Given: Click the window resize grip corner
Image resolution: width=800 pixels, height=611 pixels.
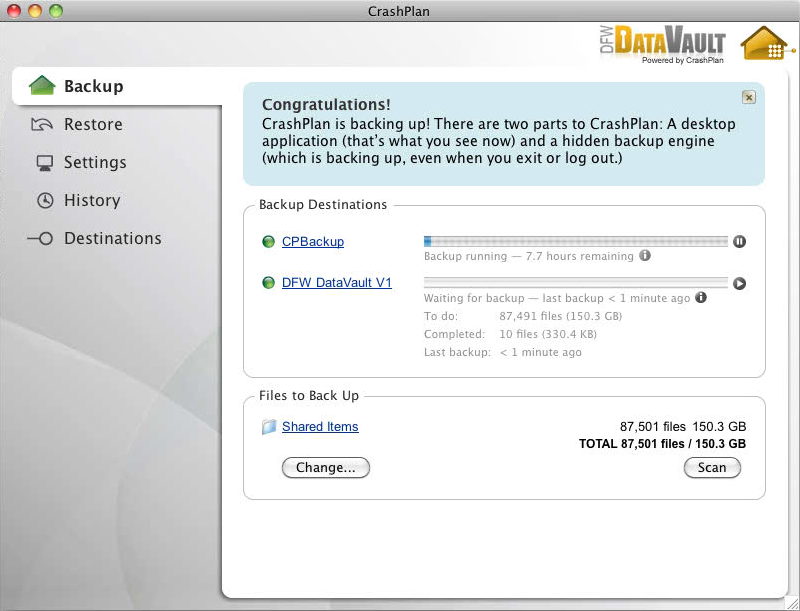Looking at the screenshot, I should (792, 603).
